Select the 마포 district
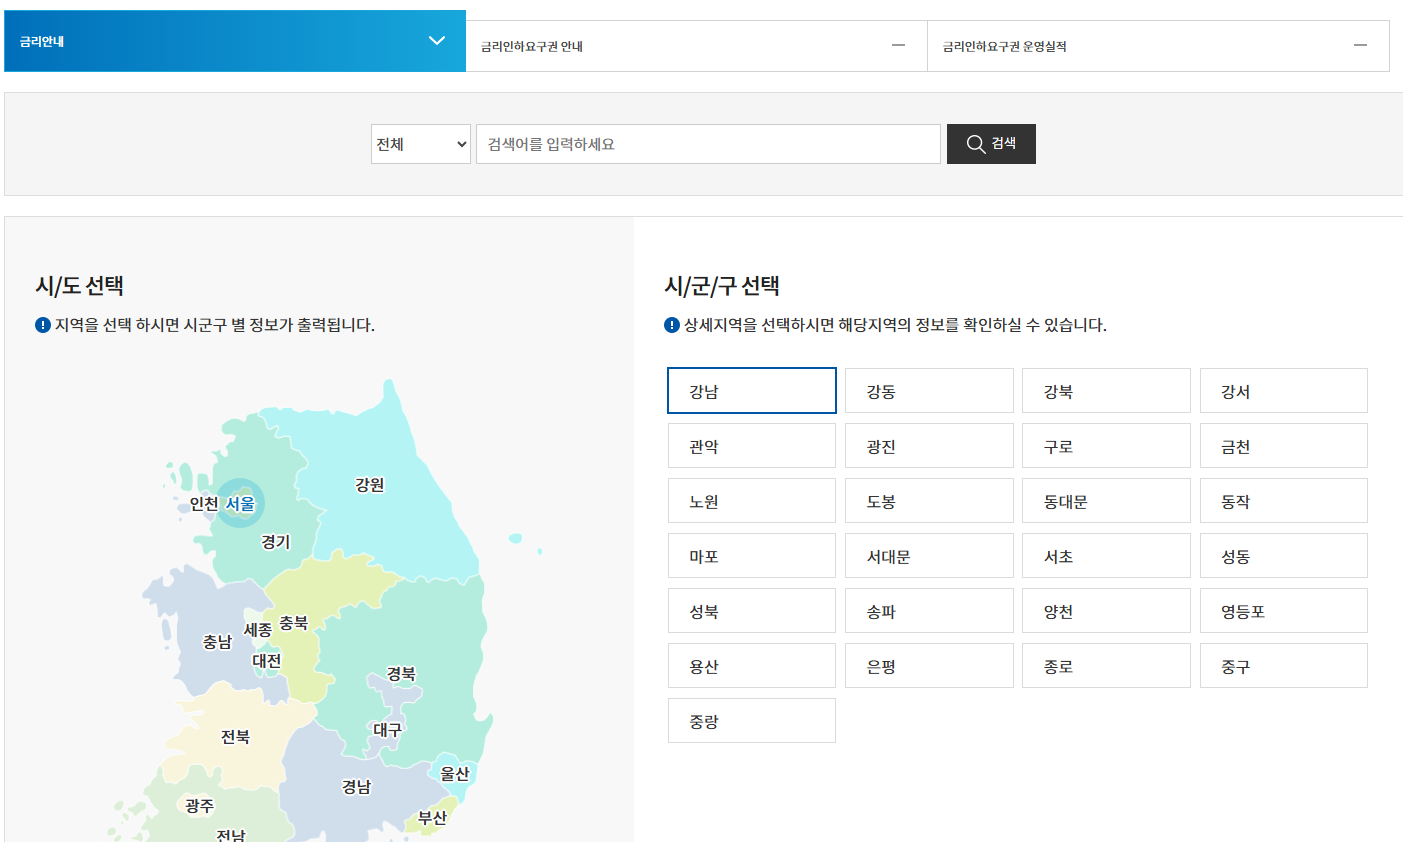Screen dimensions: 1403x842 coord(752,556)
